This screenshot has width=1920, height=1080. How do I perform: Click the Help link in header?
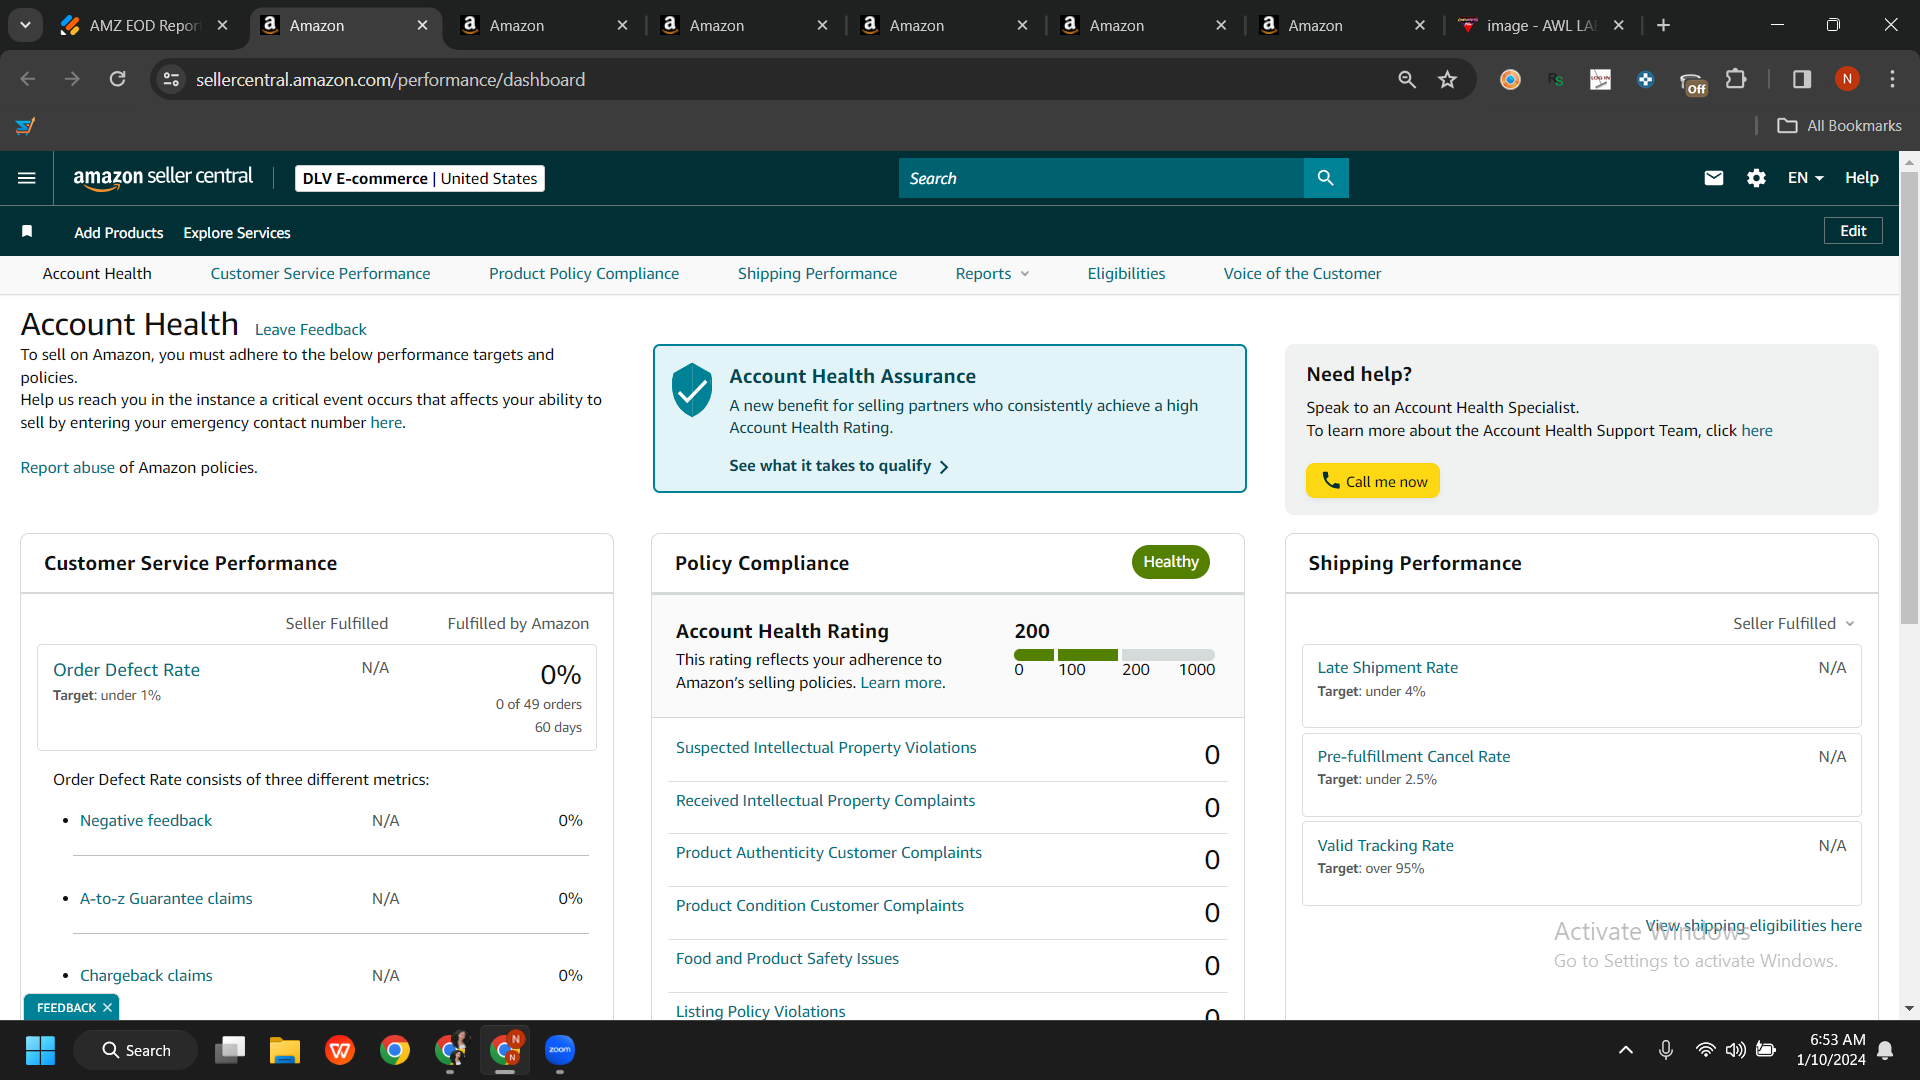pyautogui.click(x=1862, y=178)
